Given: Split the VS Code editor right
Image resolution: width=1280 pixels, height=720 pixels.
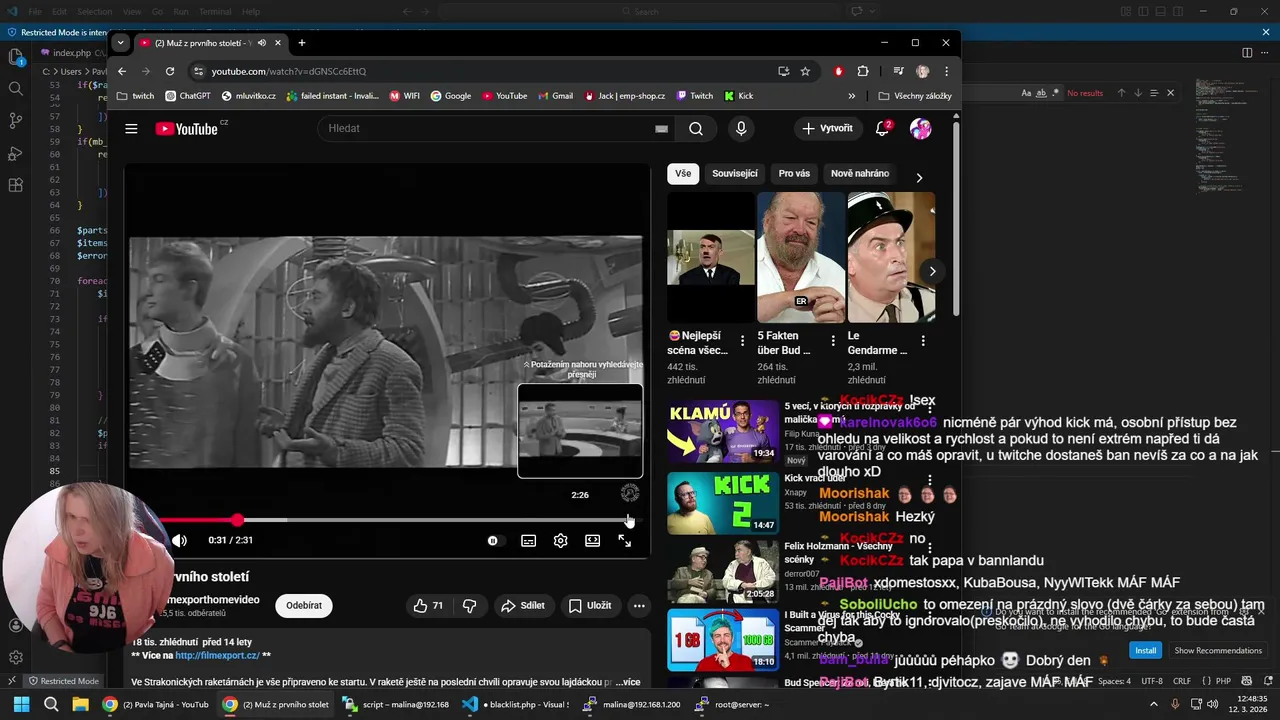Looking at the screenshot, I should pos(1247,53).
